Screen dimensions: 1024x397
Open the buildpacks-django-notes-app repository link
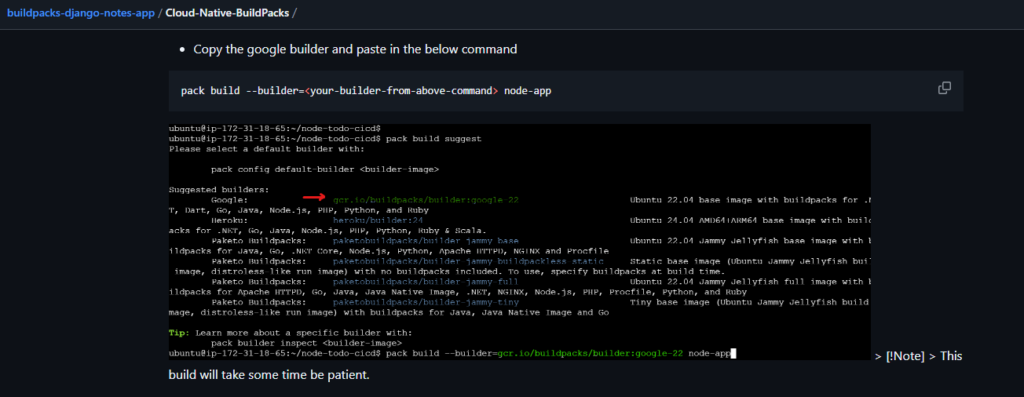pyautogui.click(x=81, y=12)
